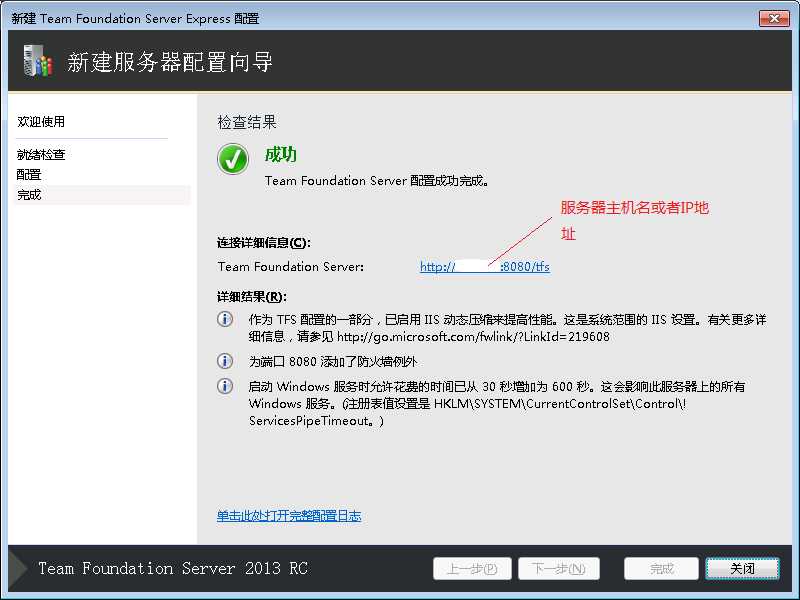Click the 检查结果 heading

pyautogui.click(x=247, y=122)
